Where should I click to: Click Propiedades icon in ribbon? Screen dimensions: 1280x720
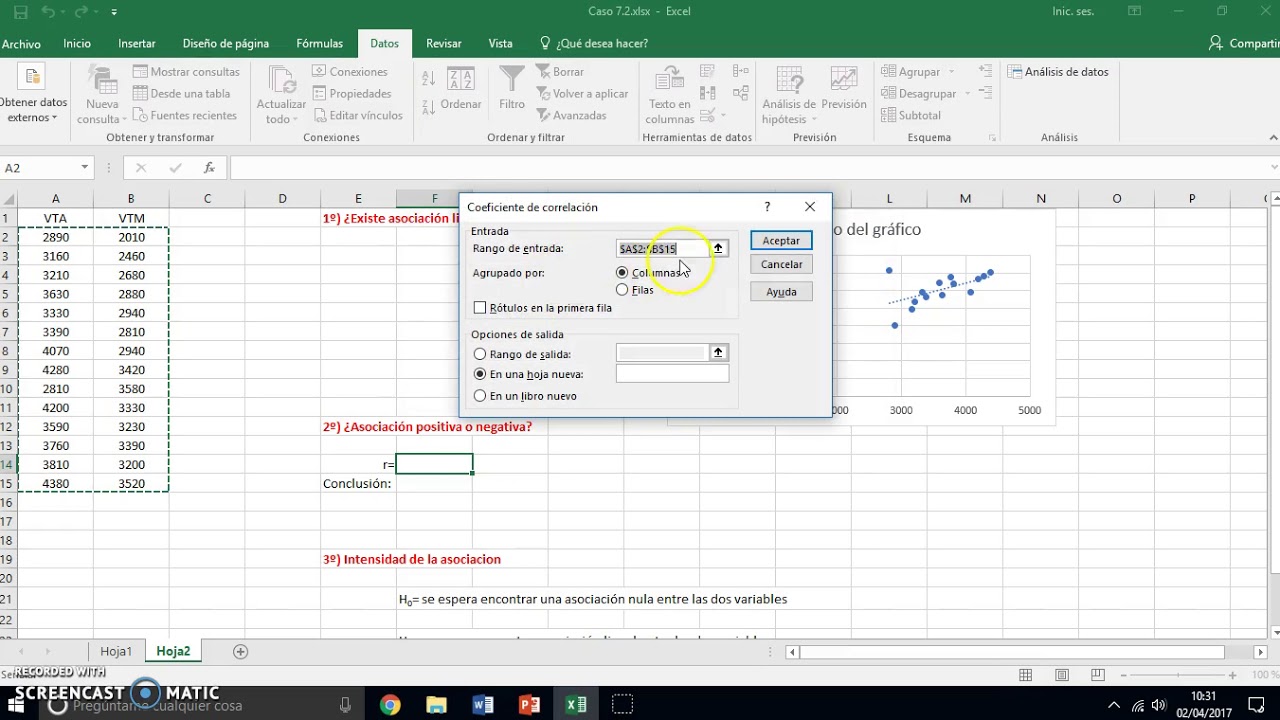point(320,94)
